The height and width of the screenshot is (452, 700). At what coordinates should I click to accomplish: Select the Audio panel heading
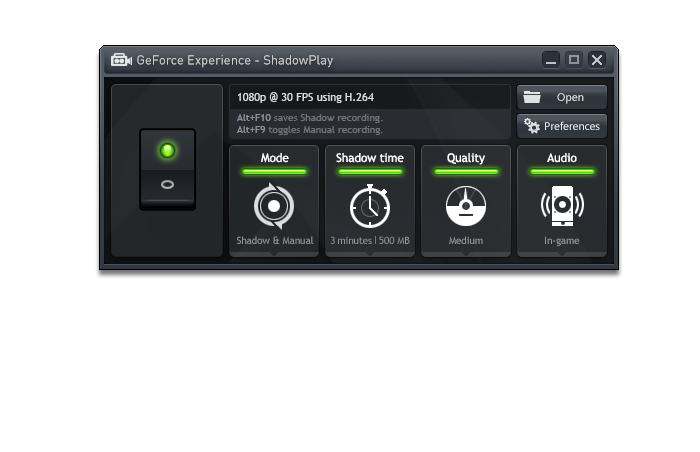pos(562,158)
